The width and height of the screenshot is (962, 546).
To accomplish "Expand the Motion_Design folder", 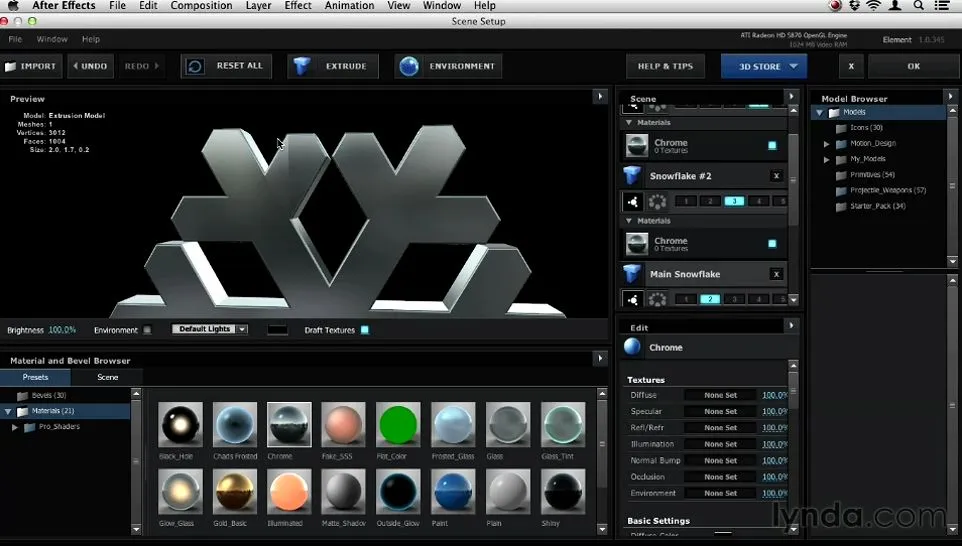I will 826,144.
